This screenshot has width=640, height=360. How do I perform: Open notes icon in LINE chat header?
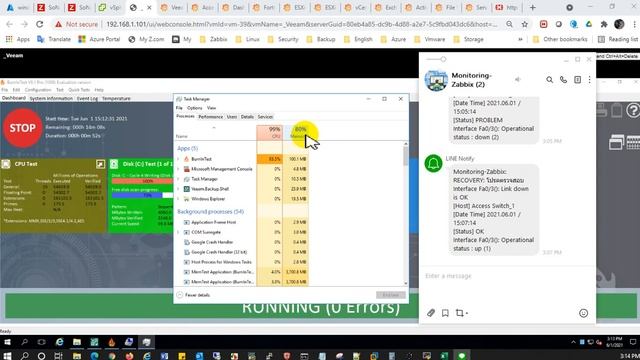[577, 80]
